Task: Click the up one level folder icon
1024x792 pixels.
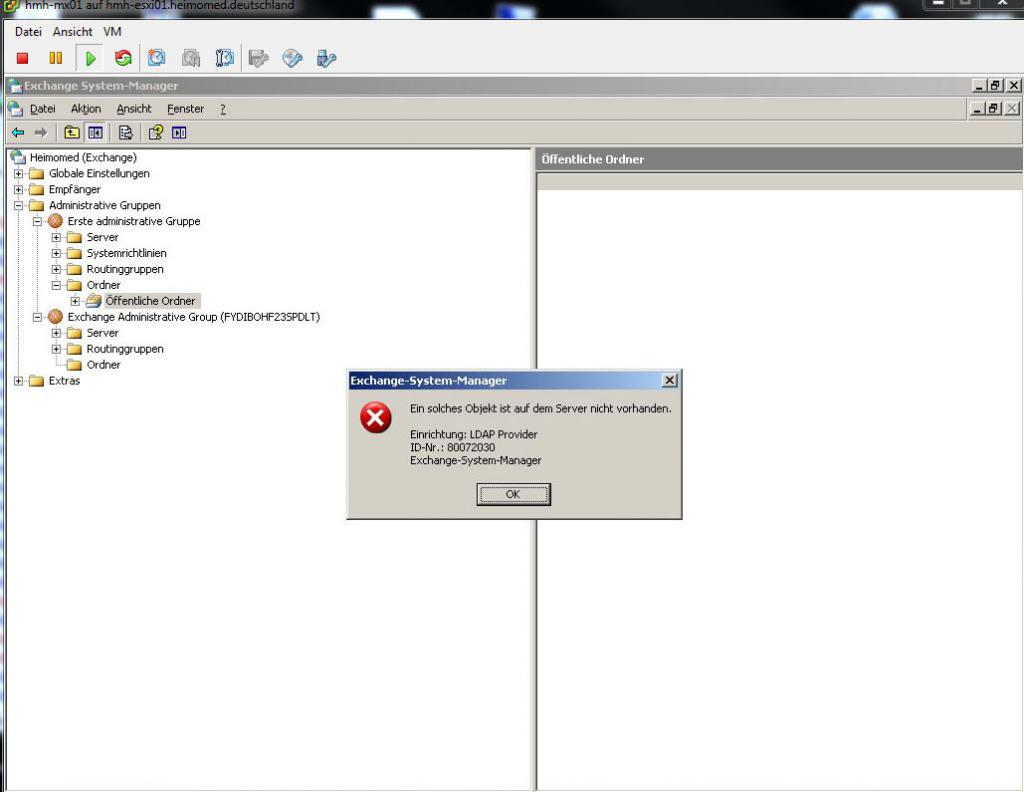Action: (72, 133)
